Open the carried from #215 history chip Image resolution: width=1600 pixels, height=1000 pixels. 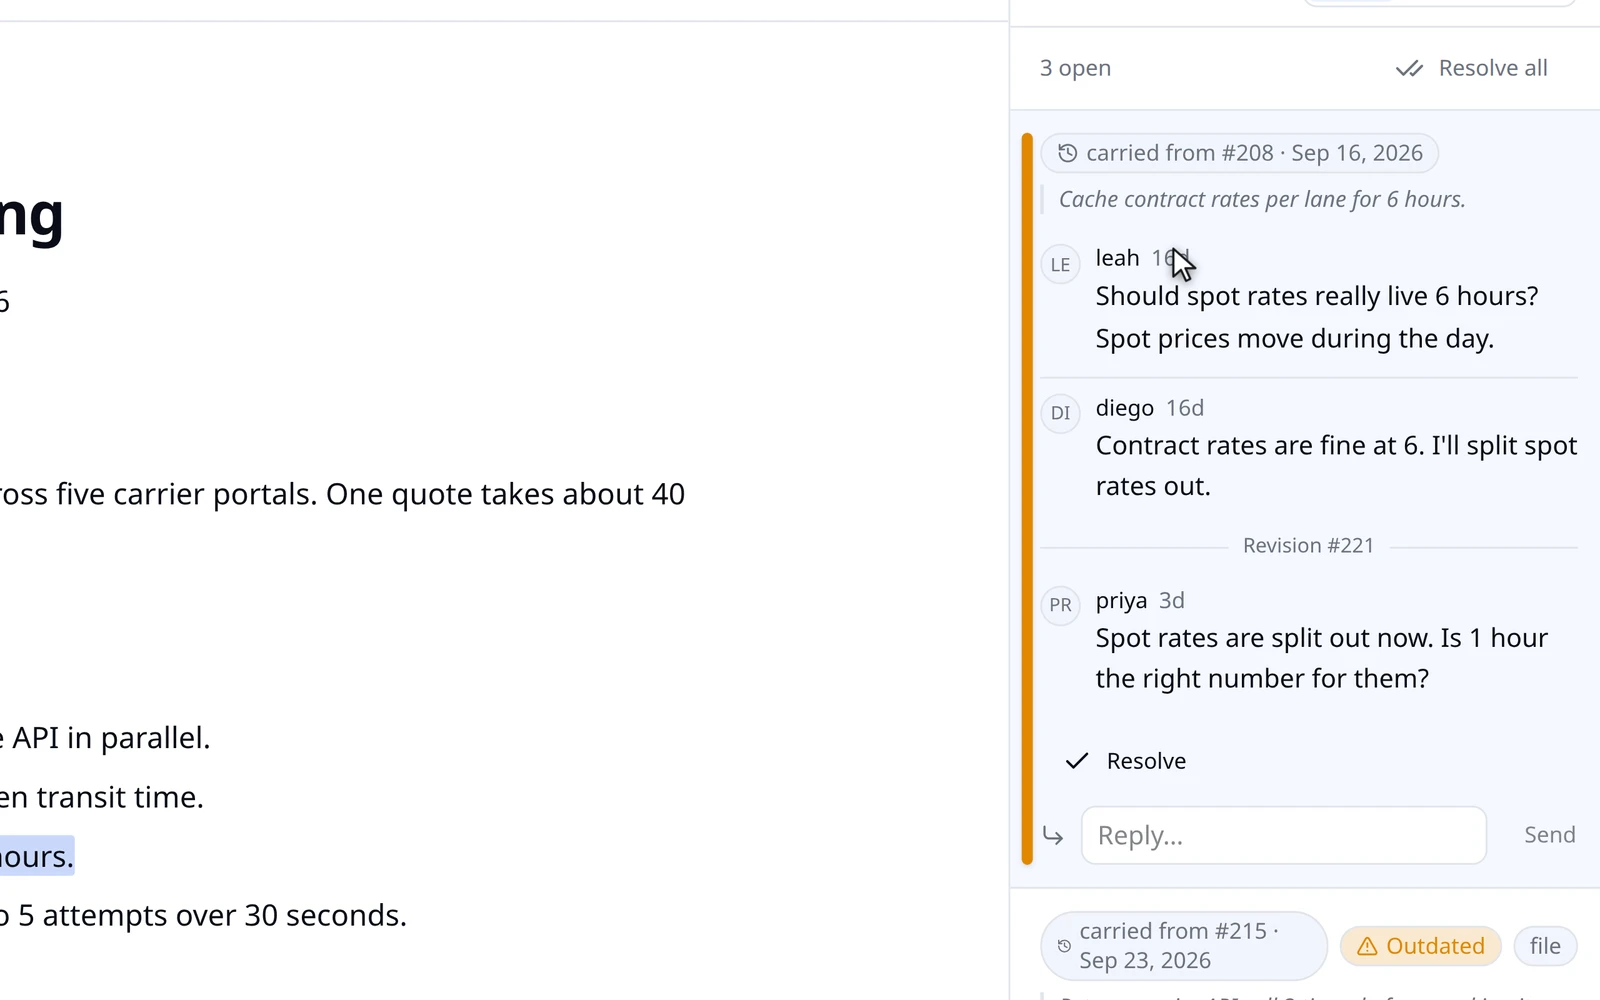1184,946
